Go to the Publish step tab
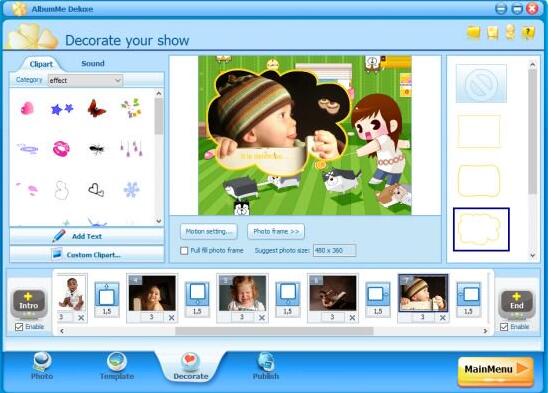The height and width of the screenshot is (393, 551). pos(266,366)
